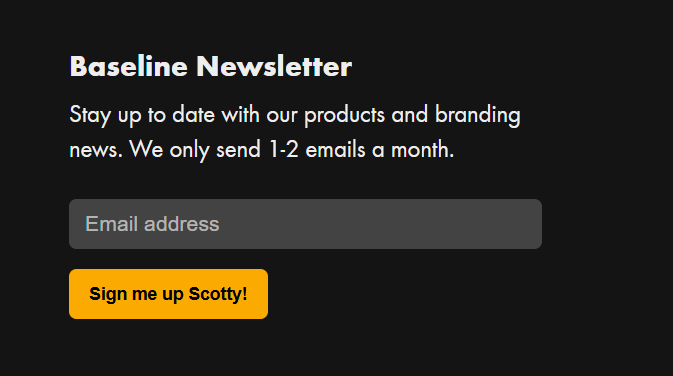The height and width of the screenshot is (376, 673).
Task: Click the word Newsletter in the heading
Action: point(274,67)
